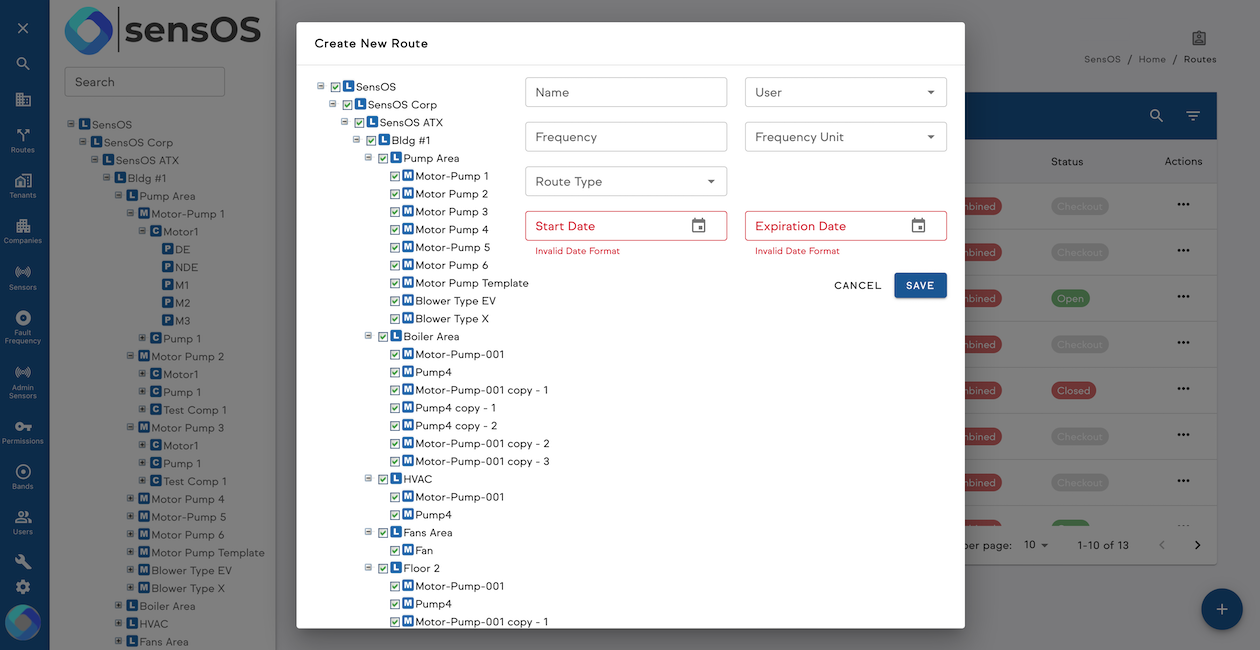Open the Frequency Unit dropdown
This screenshot has height=650, width=1260.
(846, 137)
